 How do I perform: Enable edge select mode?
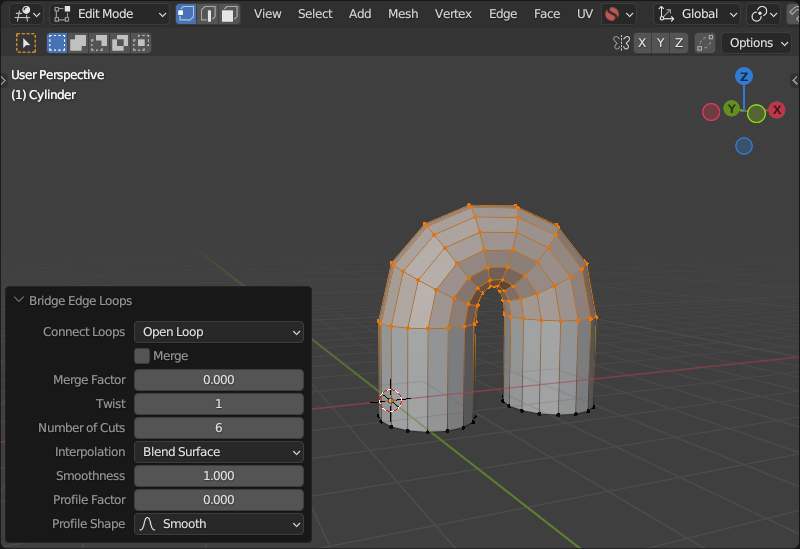coord(208,14)
